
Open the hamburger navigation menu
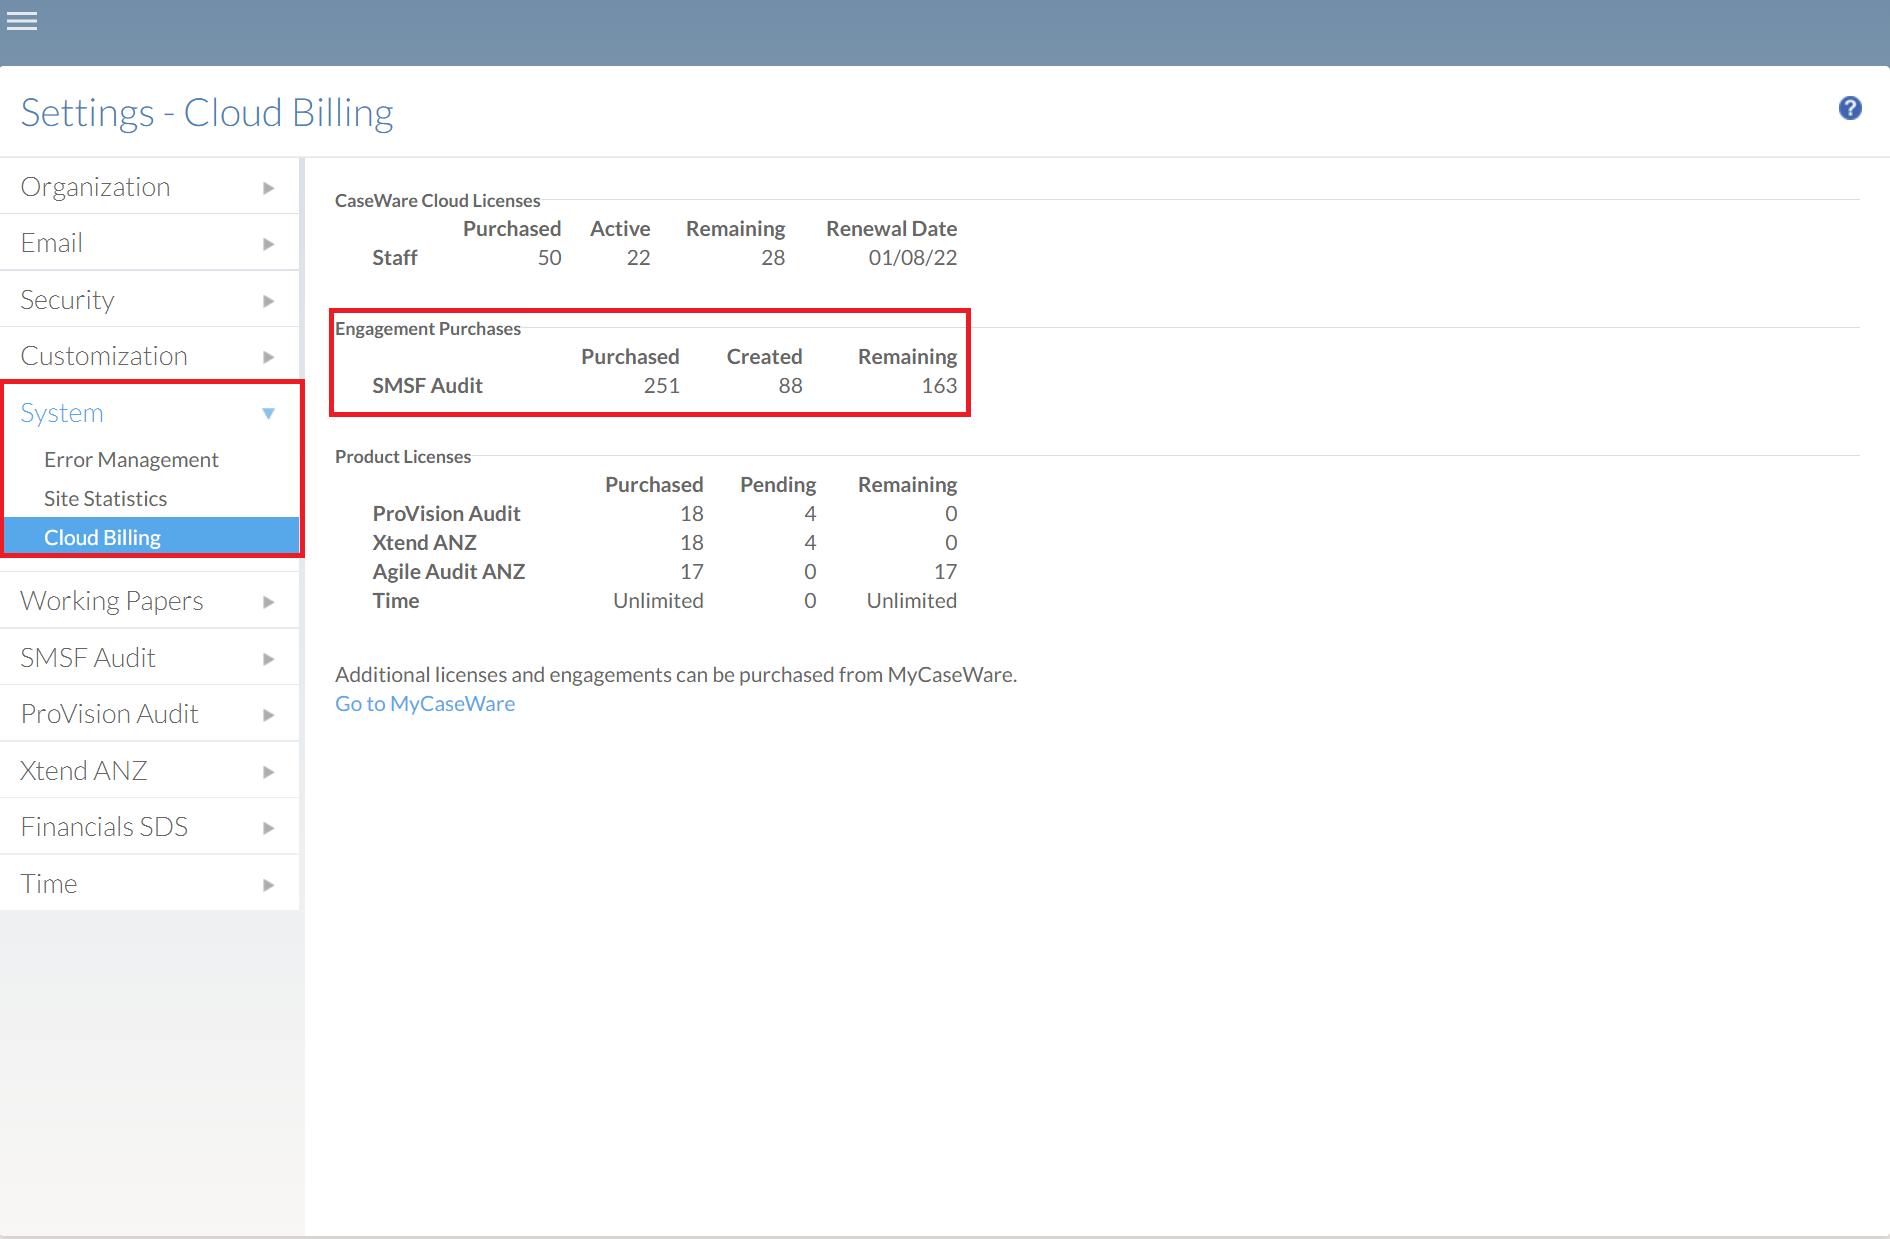(22, 21)
